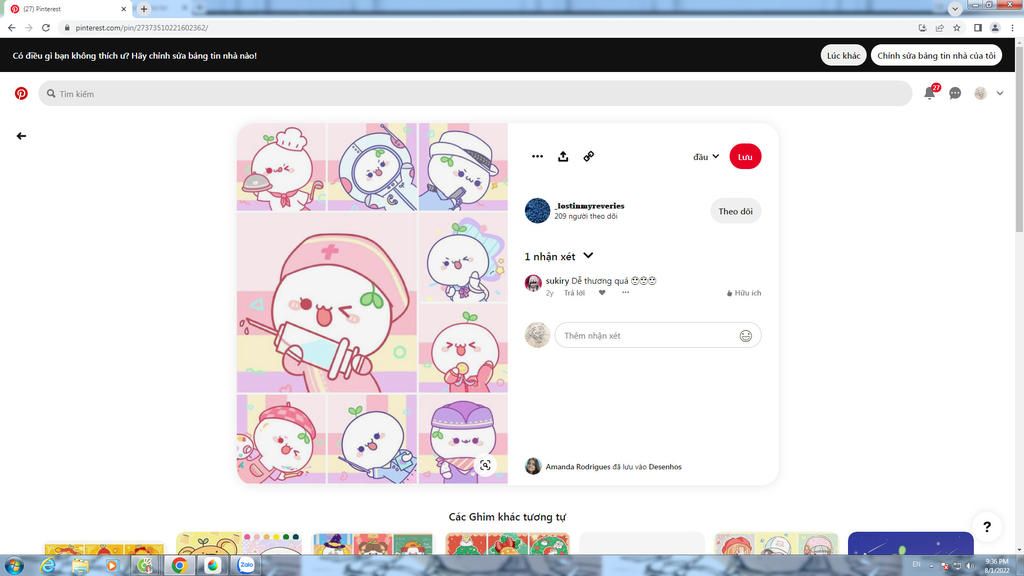The image size is (1024, 576).
Task: Open your profile avatar in header
Action: [980, 93]
